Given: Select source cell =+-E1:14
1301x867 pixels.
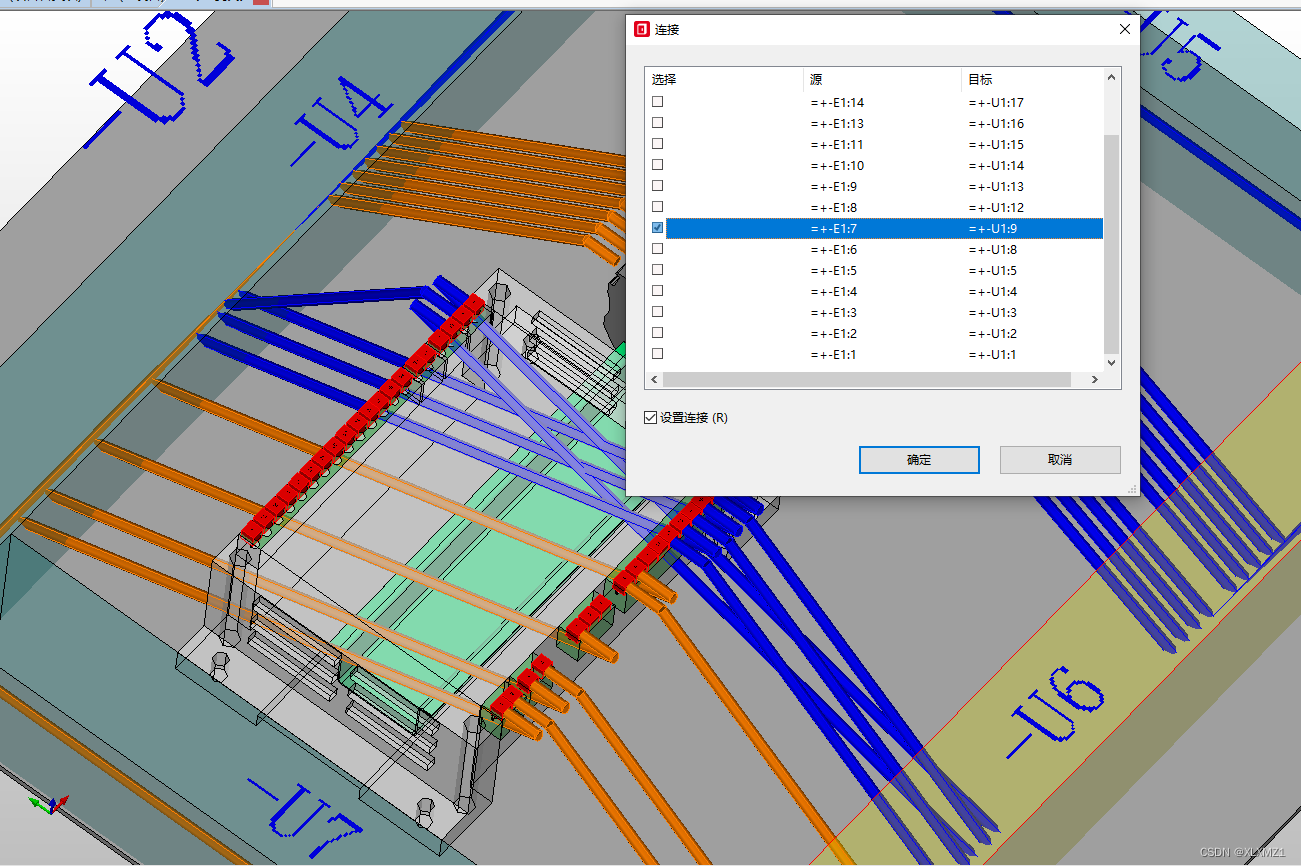Looking at the screenshot, I should (837, 103).
